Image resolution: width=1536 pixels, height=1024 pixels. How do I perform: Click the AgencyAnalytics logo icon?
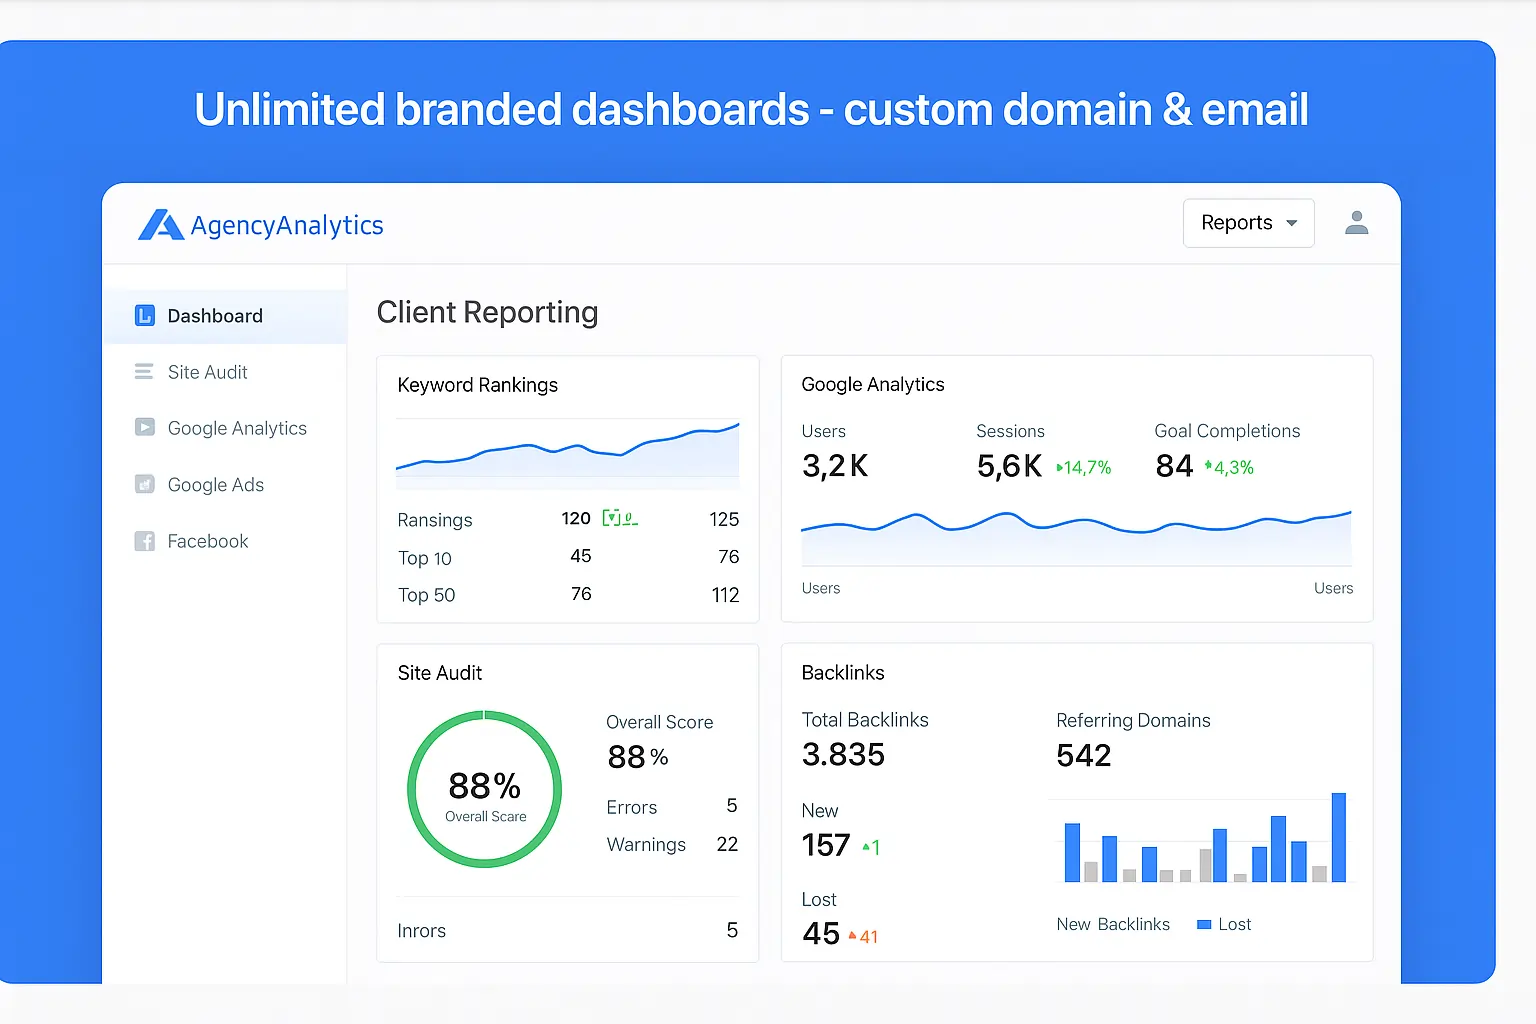[x=160, y=225]
